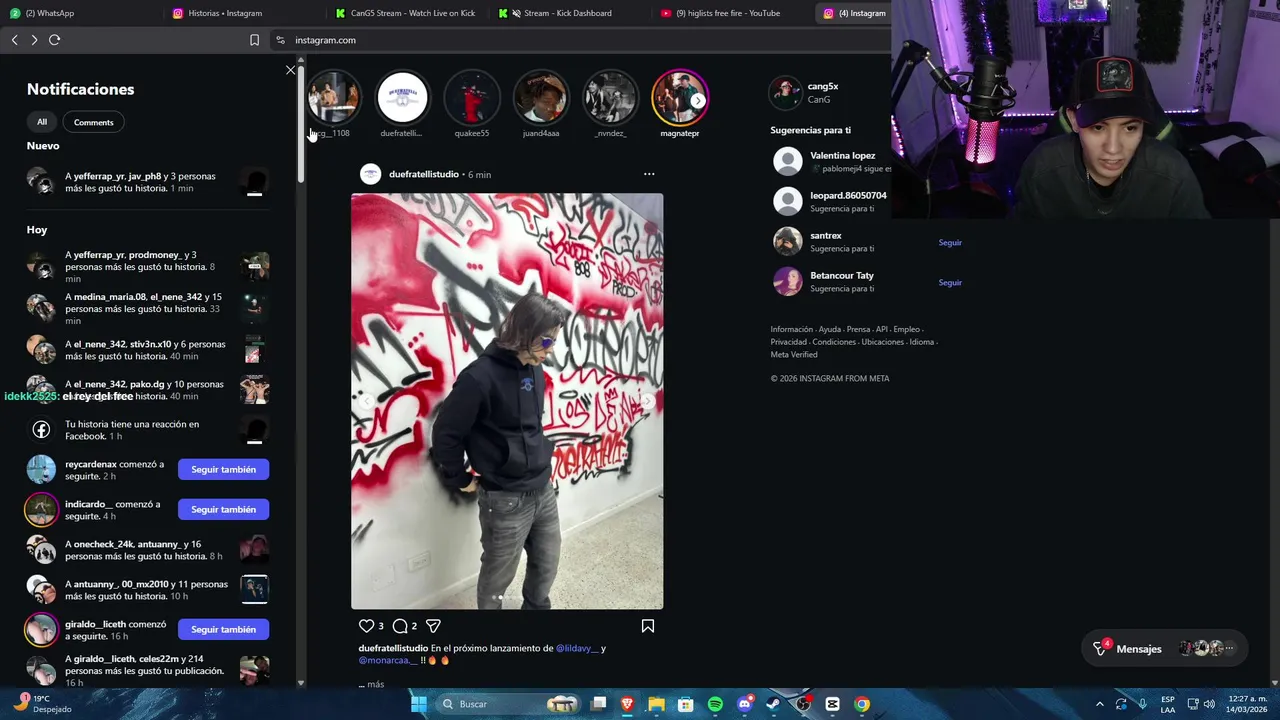The height and width of the screenshot is (720, 1280).
Task: Show hidden system tray icons
Action: [1100, 704]
